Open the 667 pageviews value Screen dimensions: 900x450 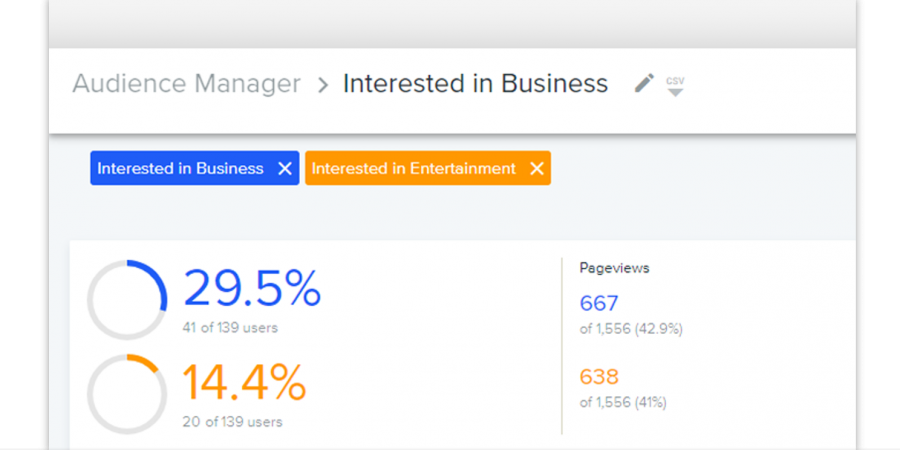(x=599, y=303)
